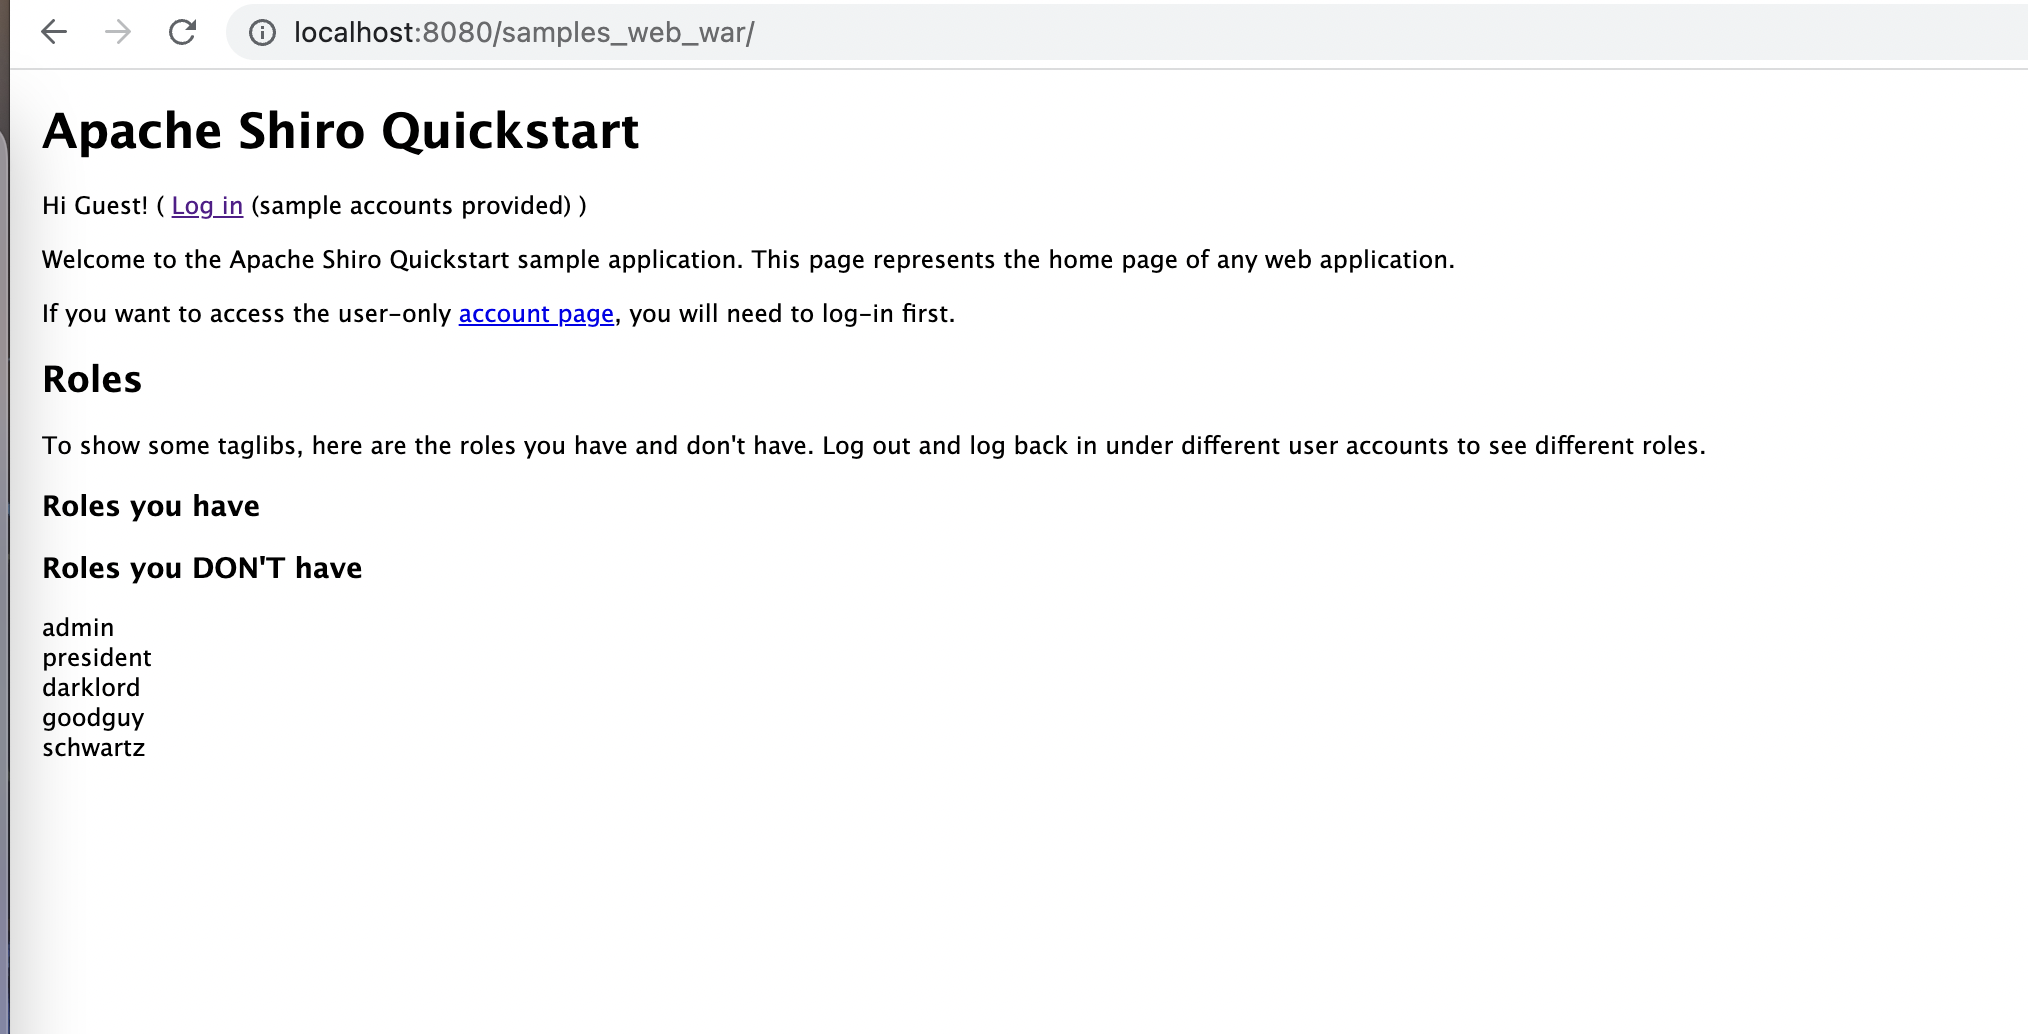Viewport: 2028px width, 1034px height.
Task: Select the darklord role text
Action: pos(91,688)
